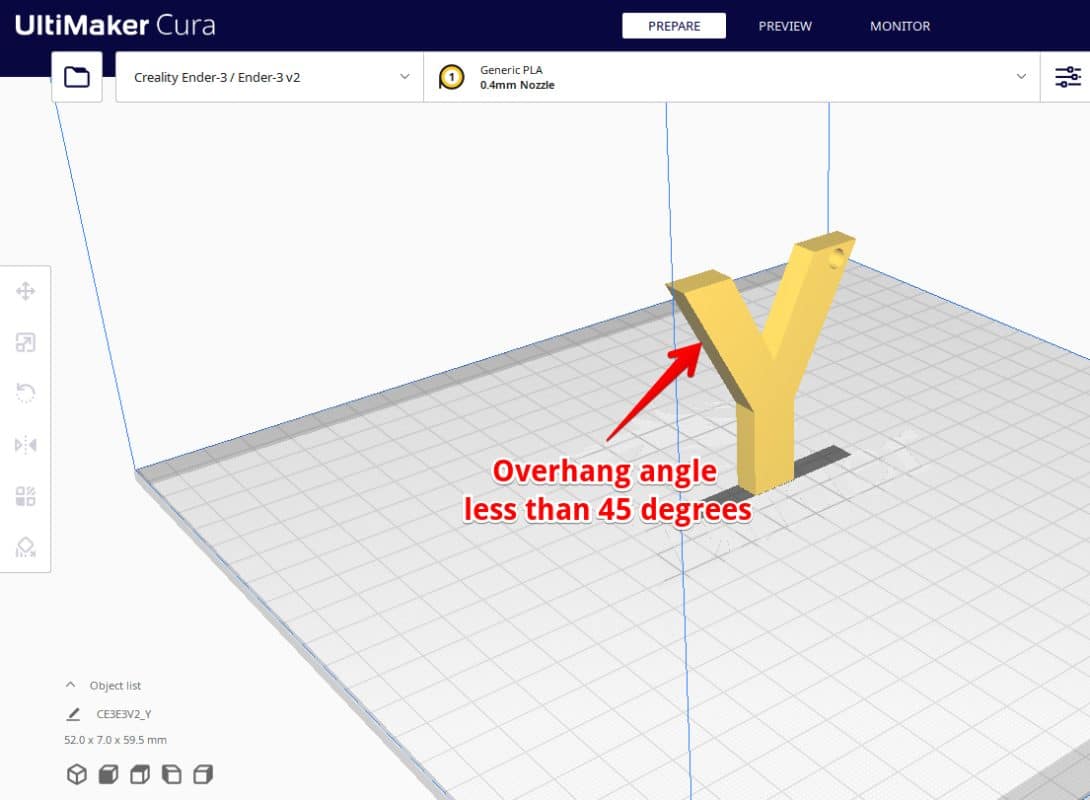Switch to isometric 3D view

[75, 773]
